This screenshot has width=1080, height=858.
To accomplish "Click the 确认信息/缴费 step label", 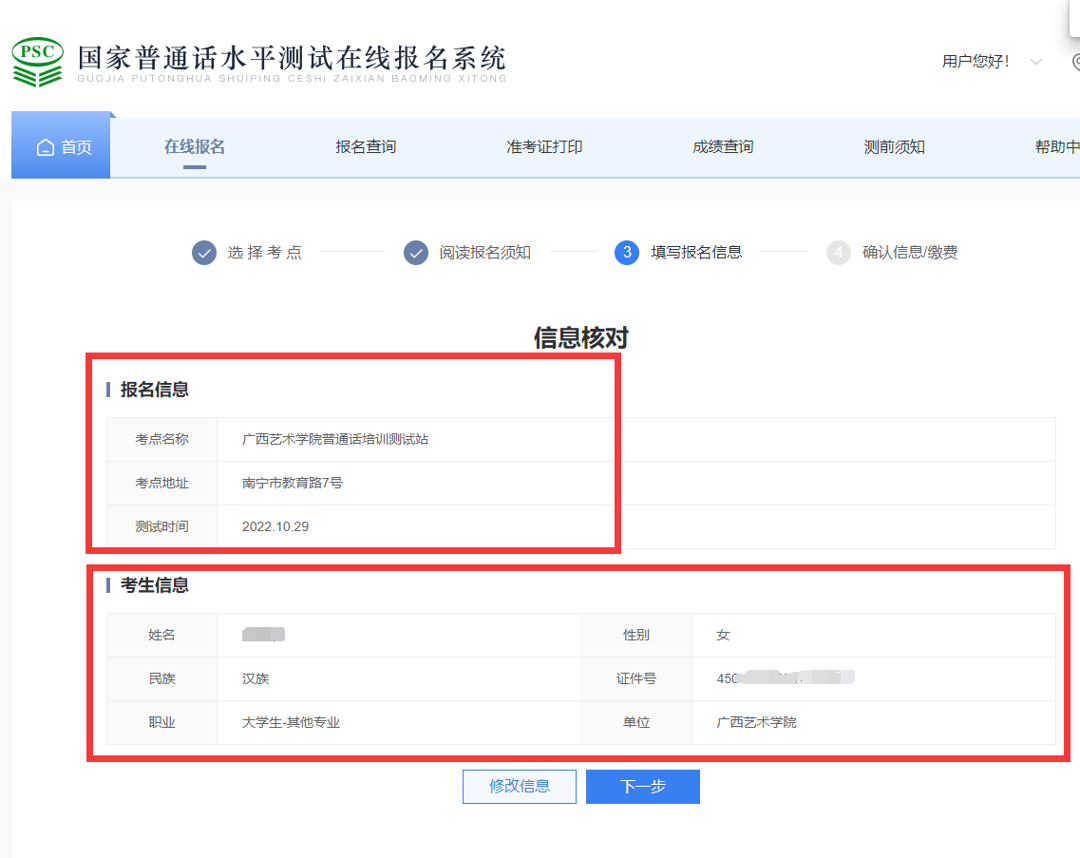I will point(910,253).
